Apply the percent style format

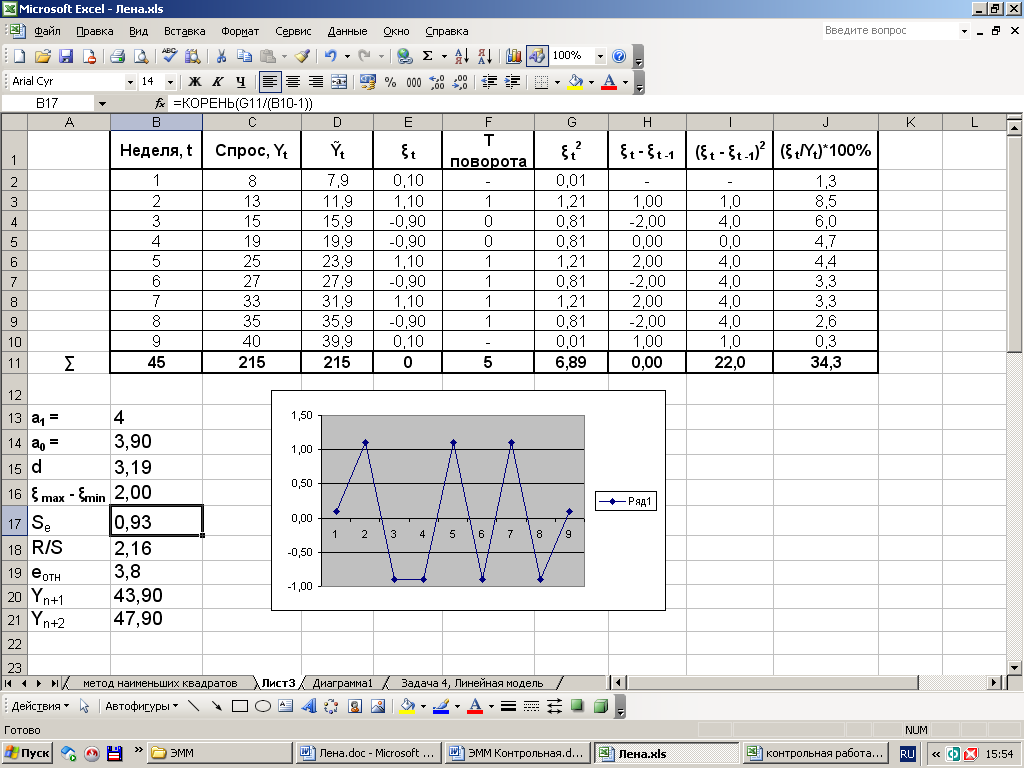(x=390, y=82)
